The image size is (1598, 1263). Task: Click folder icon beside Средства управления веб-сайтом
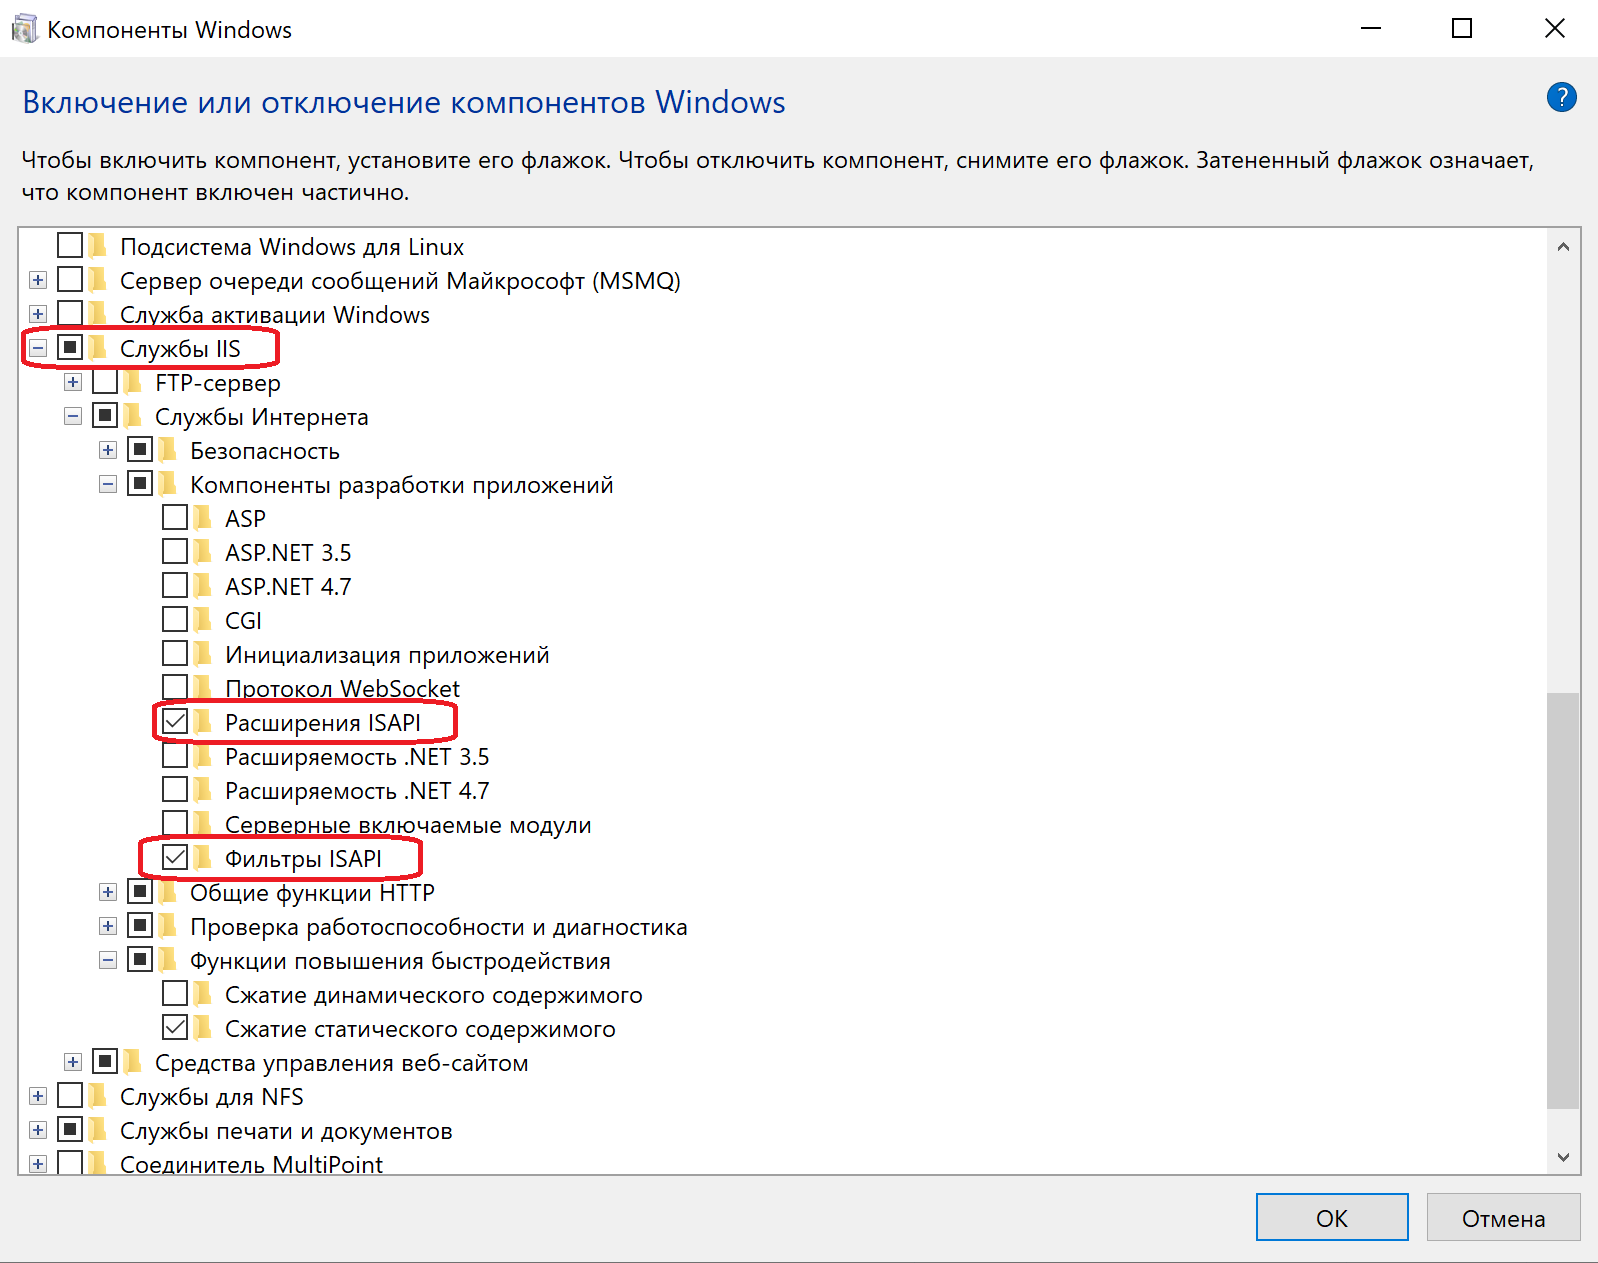pos(132,1063)
